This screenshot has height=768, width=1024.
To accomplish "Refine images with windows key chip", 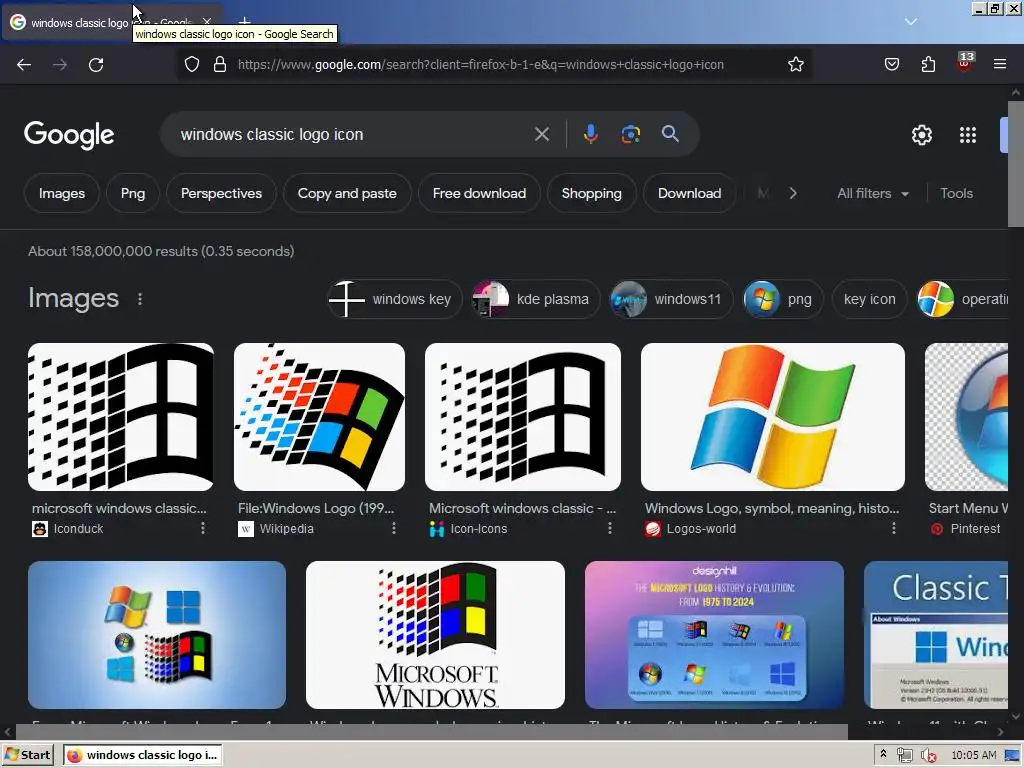I will pos(394,299).
